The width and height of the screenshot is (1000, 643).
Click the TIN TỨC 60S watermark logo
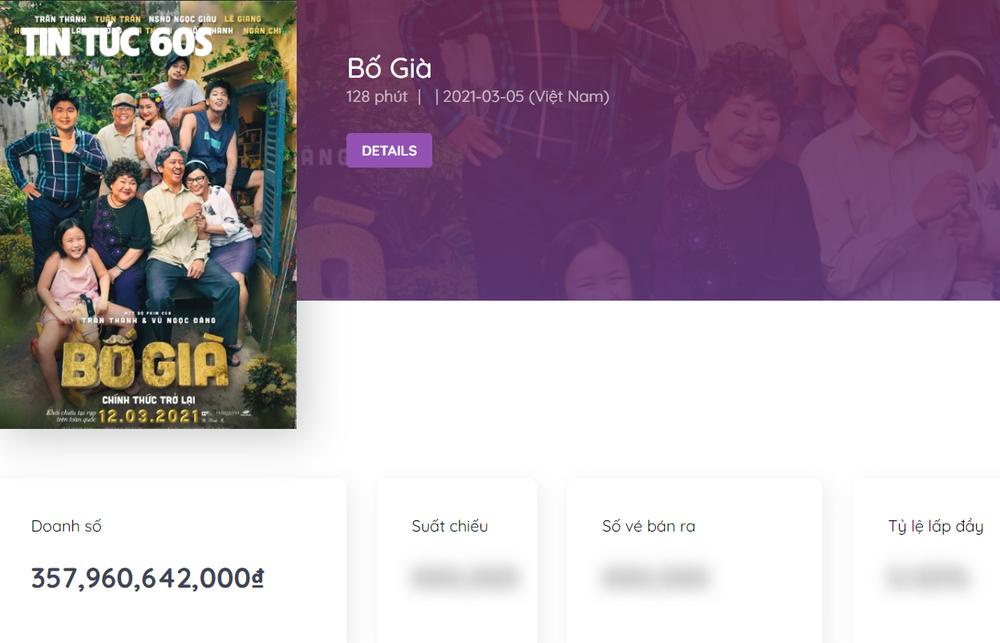(x=117, y=43)
